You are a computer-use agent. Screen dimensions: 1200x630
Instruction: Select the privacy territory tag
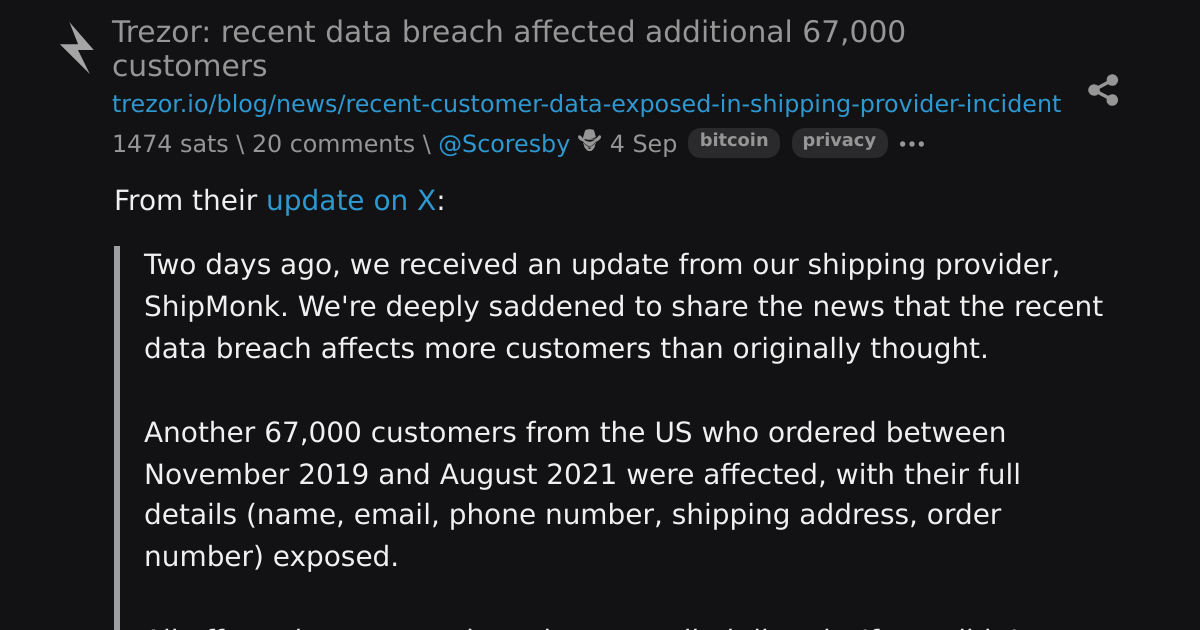point(839,142)
